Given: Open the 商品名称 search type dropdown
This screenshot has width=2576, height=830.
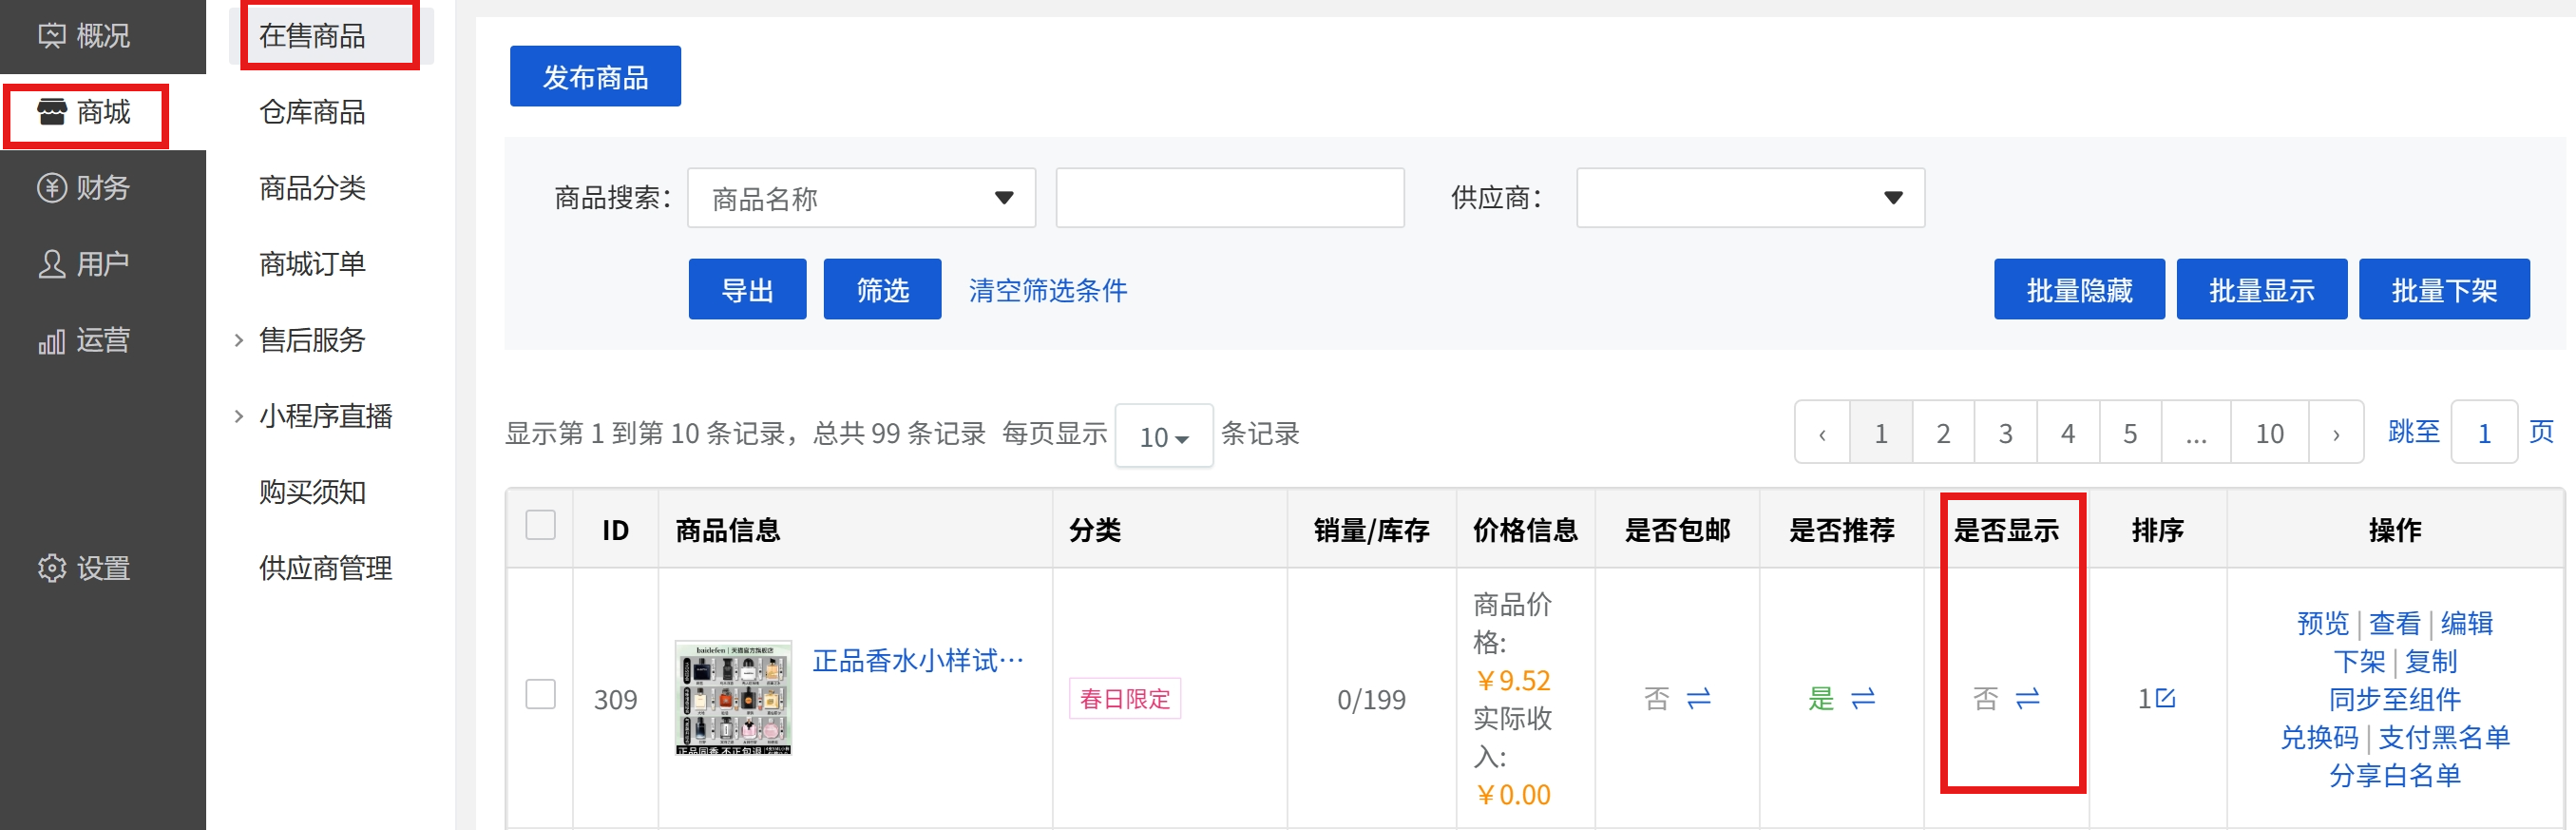Looking at the screenshot, I should pos(861,198).
